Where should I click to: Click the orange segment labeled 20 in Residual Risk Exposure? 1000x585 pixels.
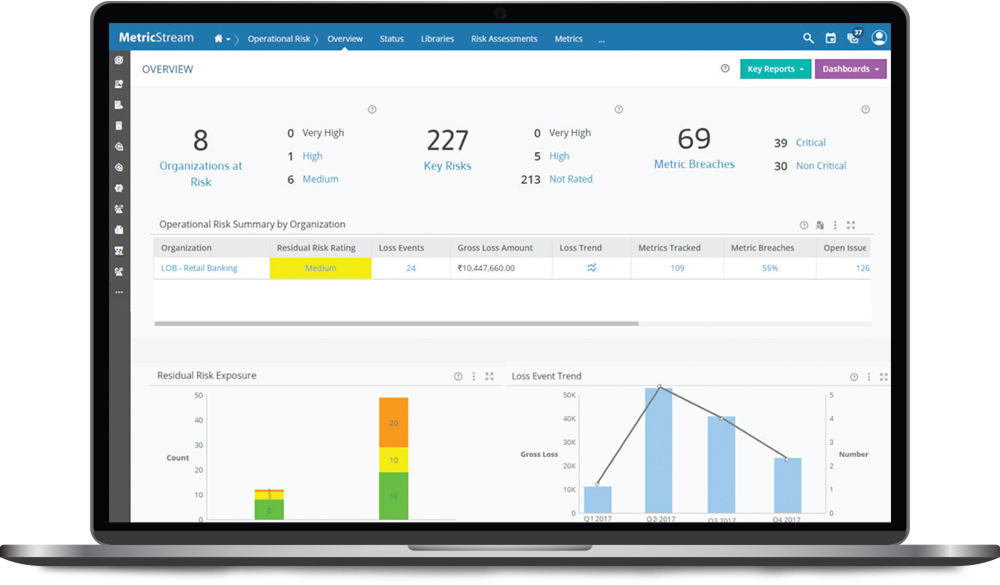(393, 422)
